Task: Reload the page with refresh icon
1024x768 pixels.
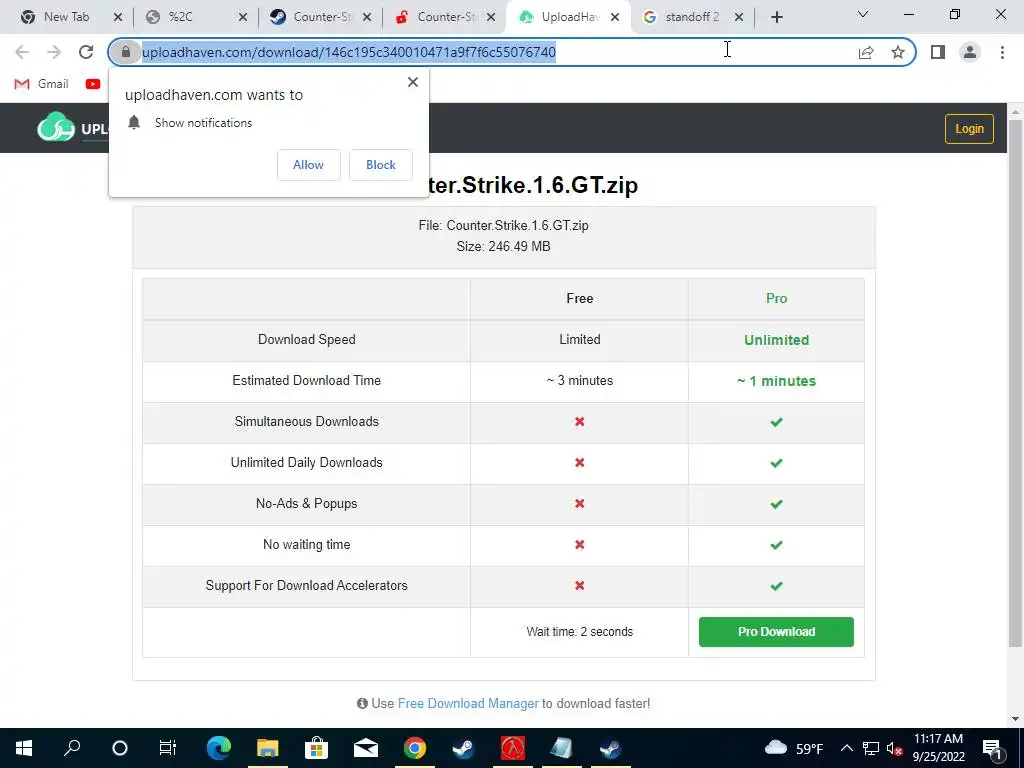Action: (86, 52)
